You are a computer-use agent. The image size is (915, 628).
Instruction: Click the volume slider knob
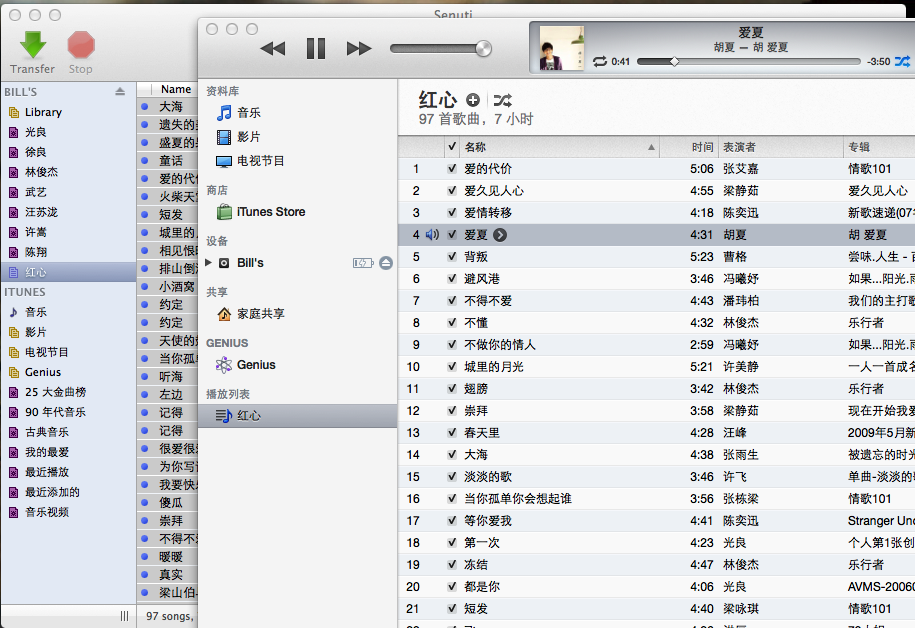point(483,48)
